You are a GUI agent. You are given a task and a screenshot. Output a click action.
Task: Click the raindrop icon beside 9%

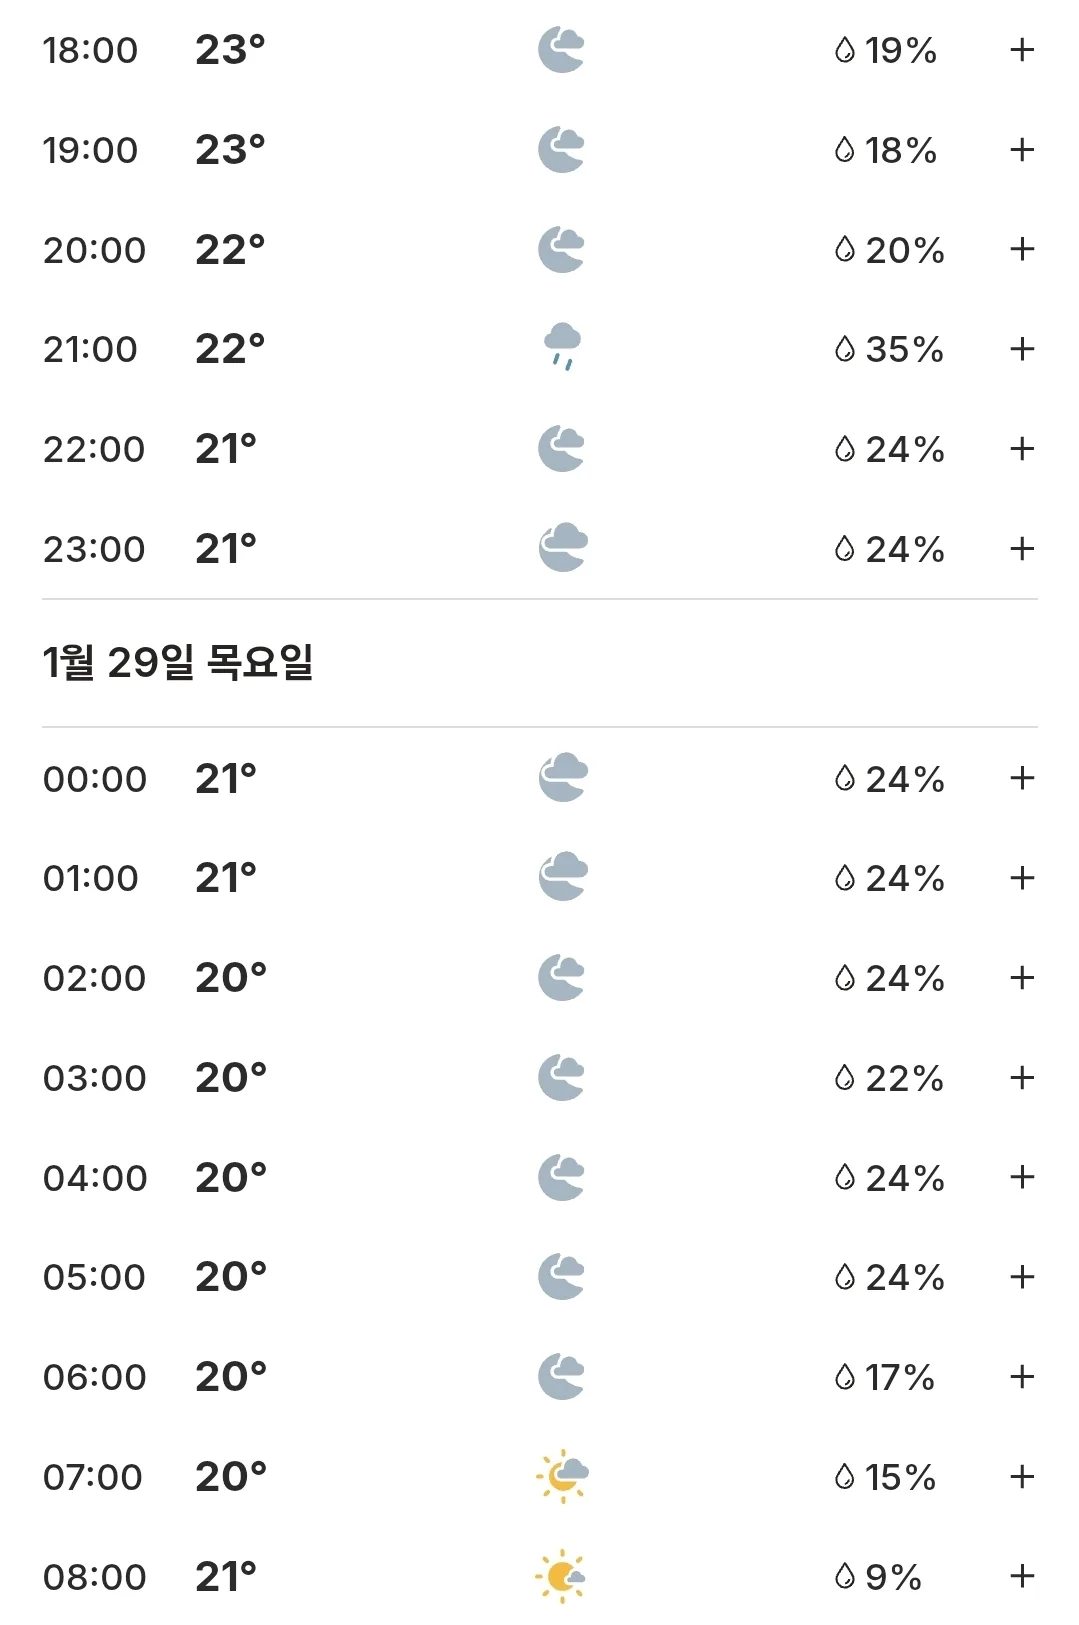(x=845, y=1577)
